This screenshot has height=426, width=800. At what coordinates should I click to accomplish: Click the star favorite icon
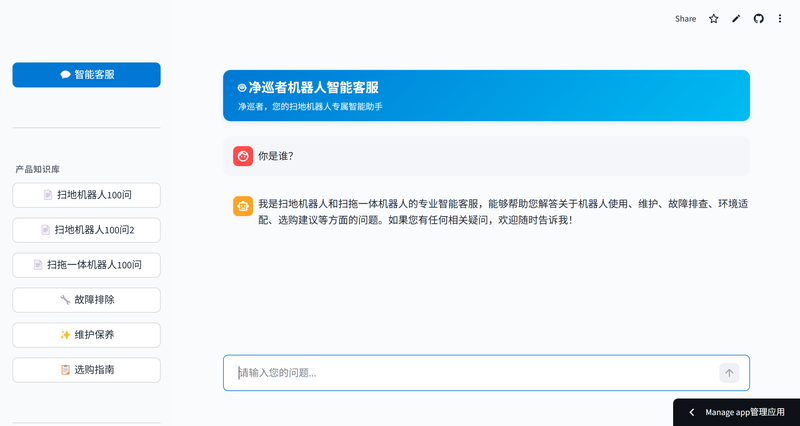(x=714, y=19)
